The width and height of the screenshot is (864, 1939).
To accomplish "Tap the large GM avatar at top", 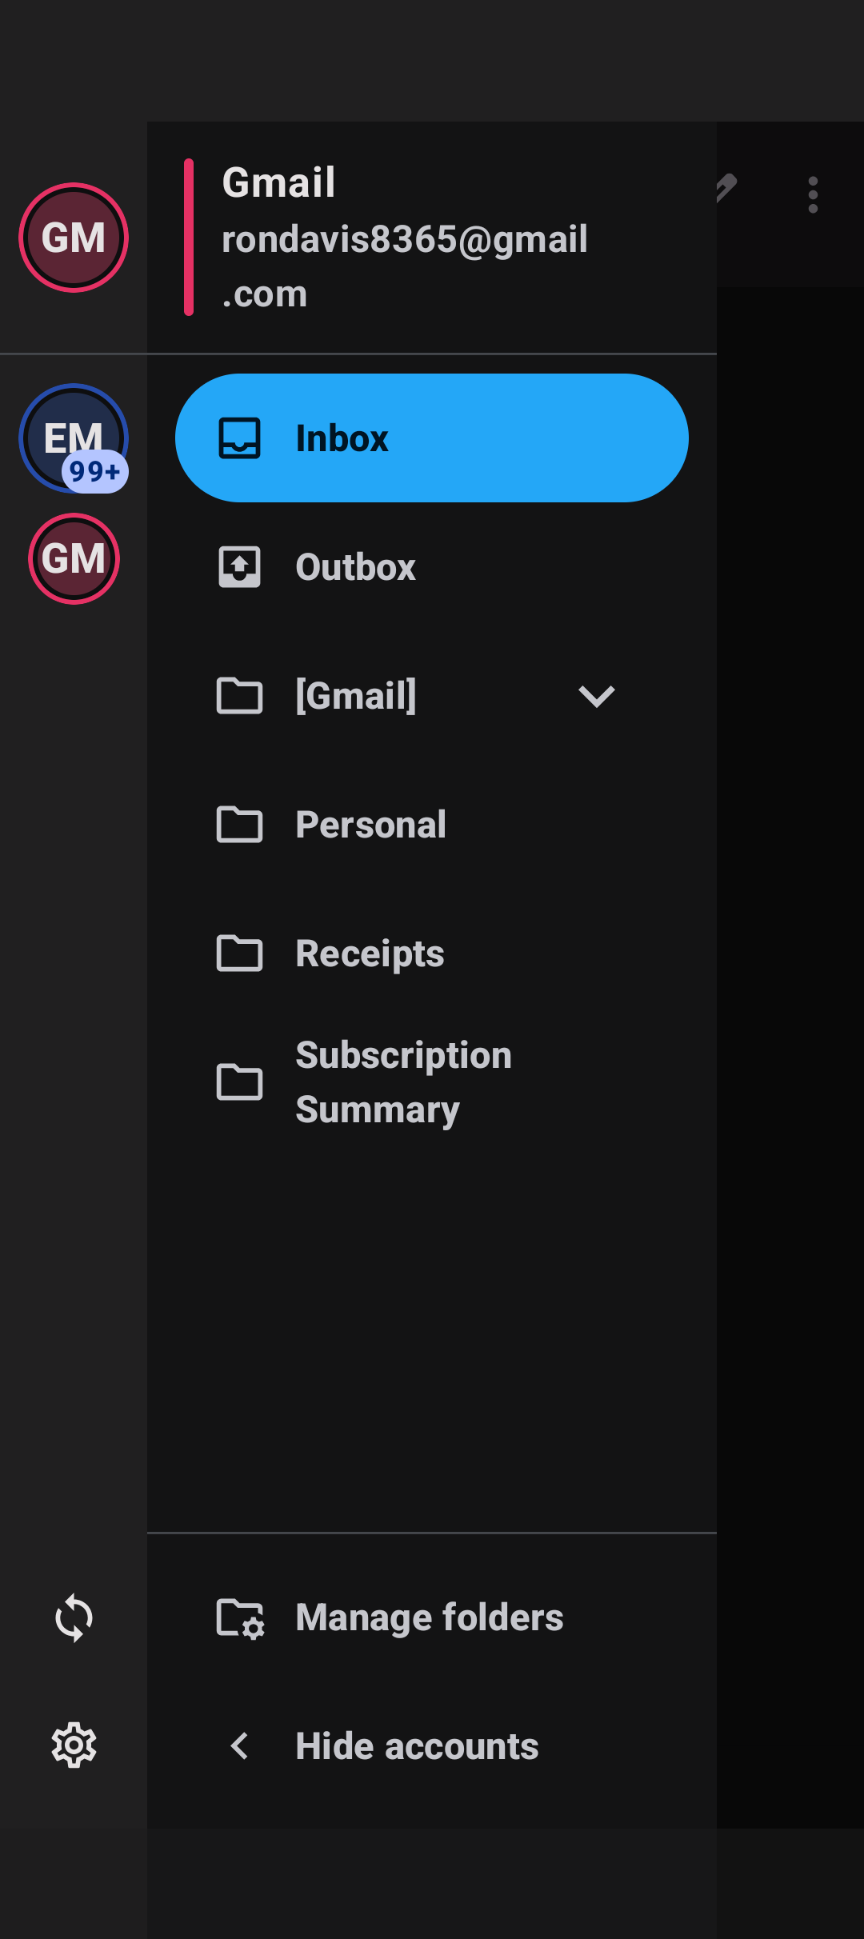I will coord(73,238).
